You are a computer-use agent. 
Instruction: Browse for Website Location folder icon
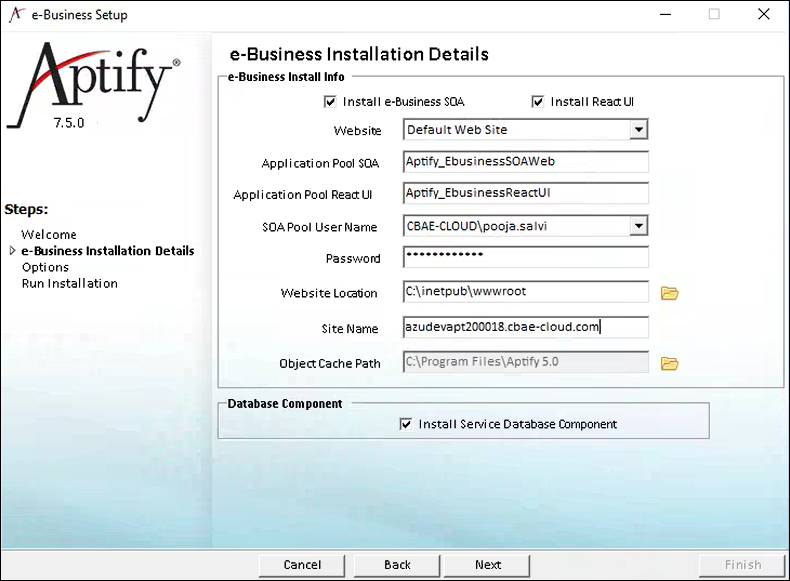(669, 293)
